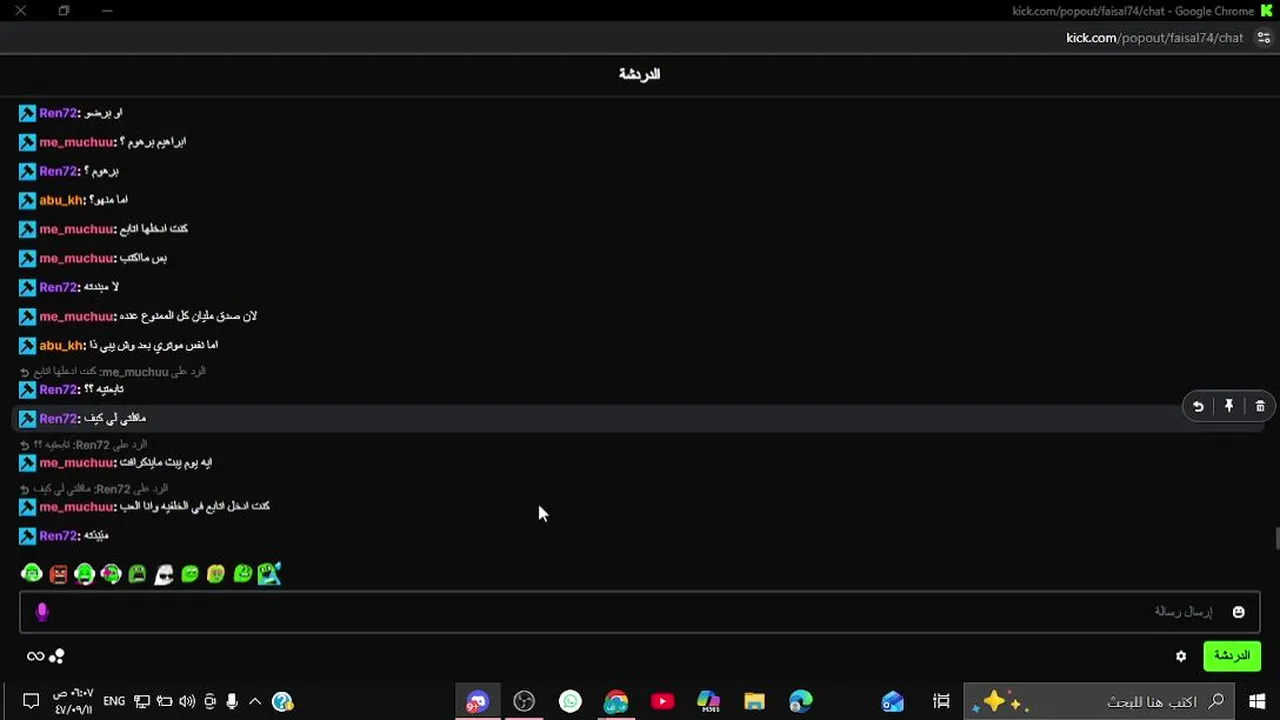The width and height of the screenshot is (1280, 720).
Task: Insert the red angry face emote
Action: tap(58, 574)
